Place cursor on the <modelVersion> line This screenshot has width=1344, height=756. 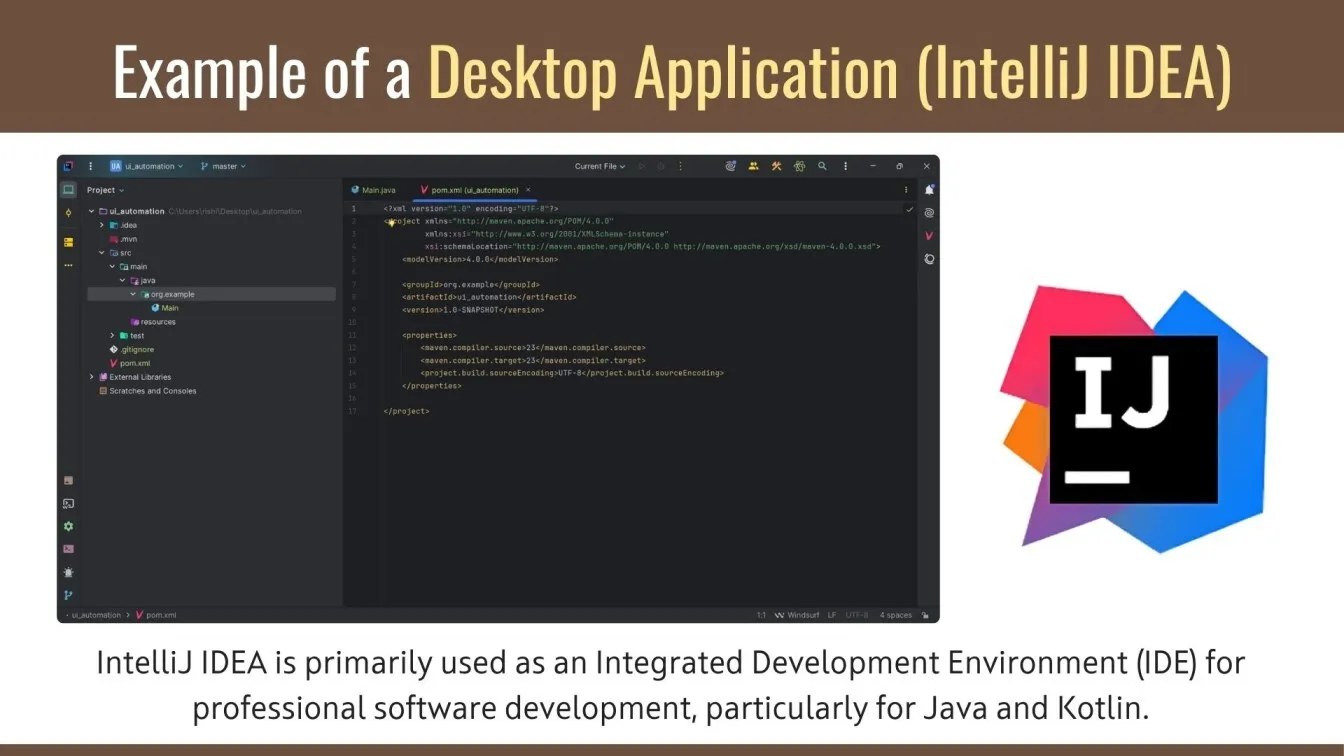click(480, 259)
